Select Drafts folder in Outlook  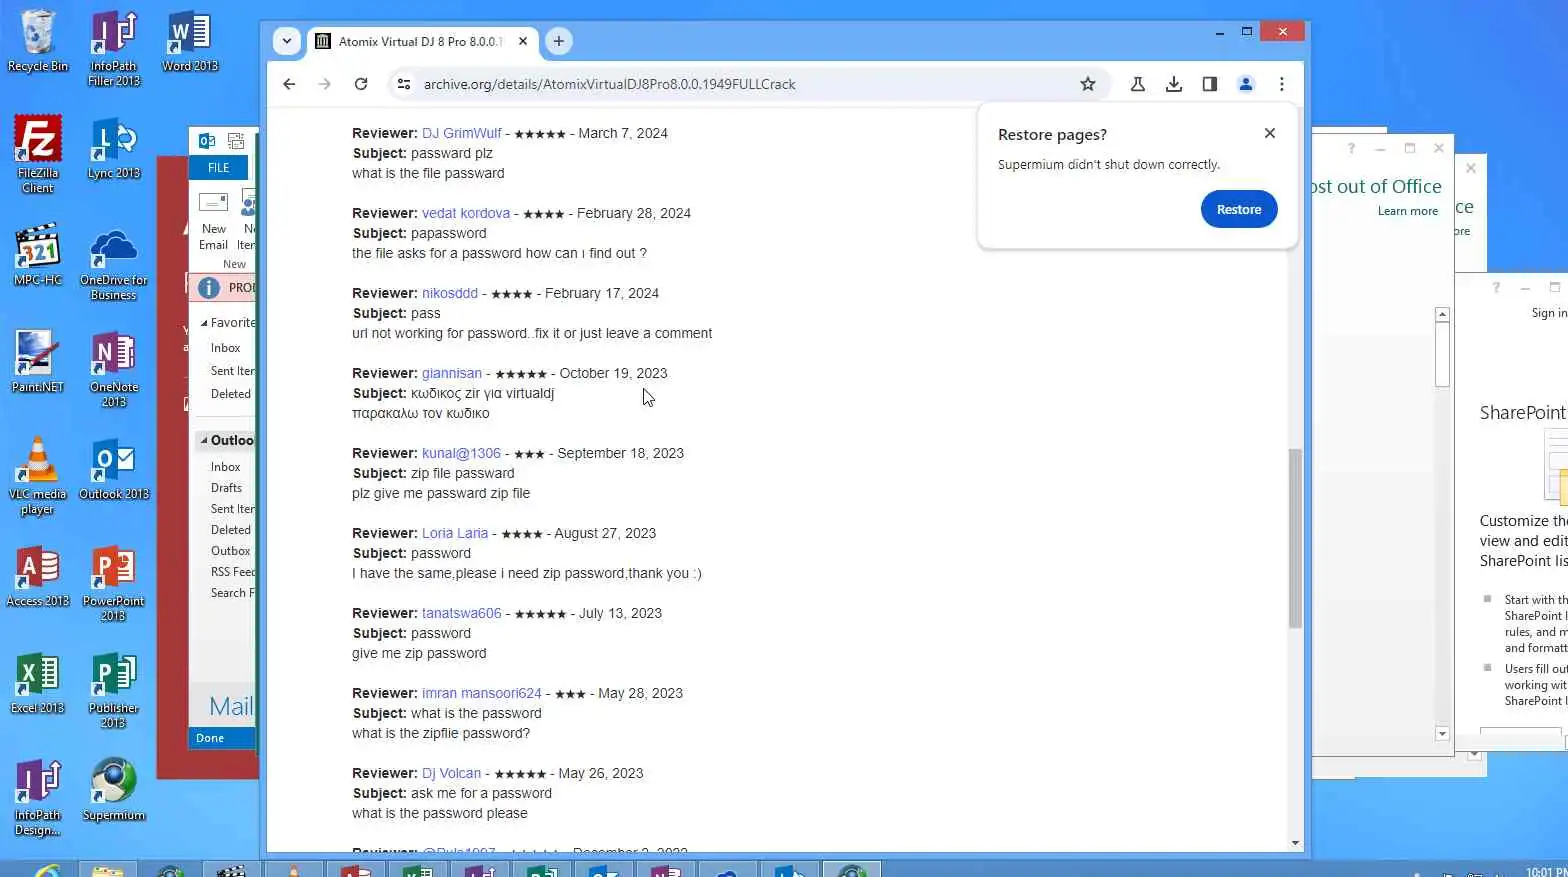(226, 488)
